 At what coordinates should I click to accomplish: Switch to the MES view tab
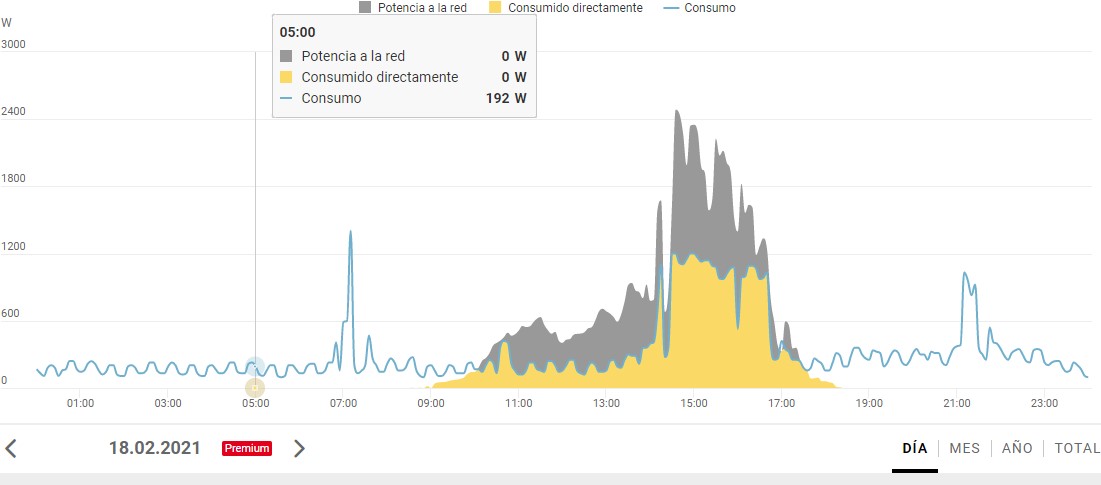coord(965,448)
